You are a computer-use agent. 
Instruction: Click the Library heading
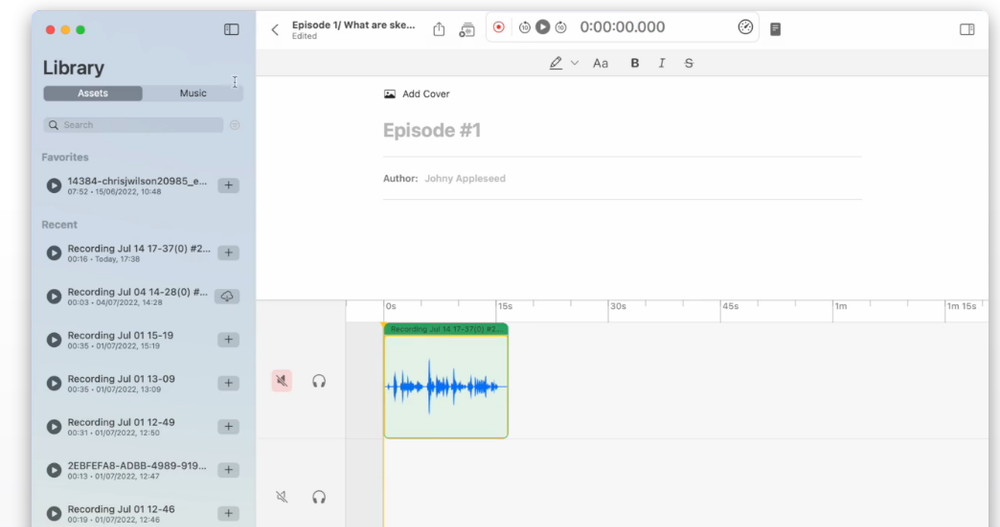click(x=73, y=68)
